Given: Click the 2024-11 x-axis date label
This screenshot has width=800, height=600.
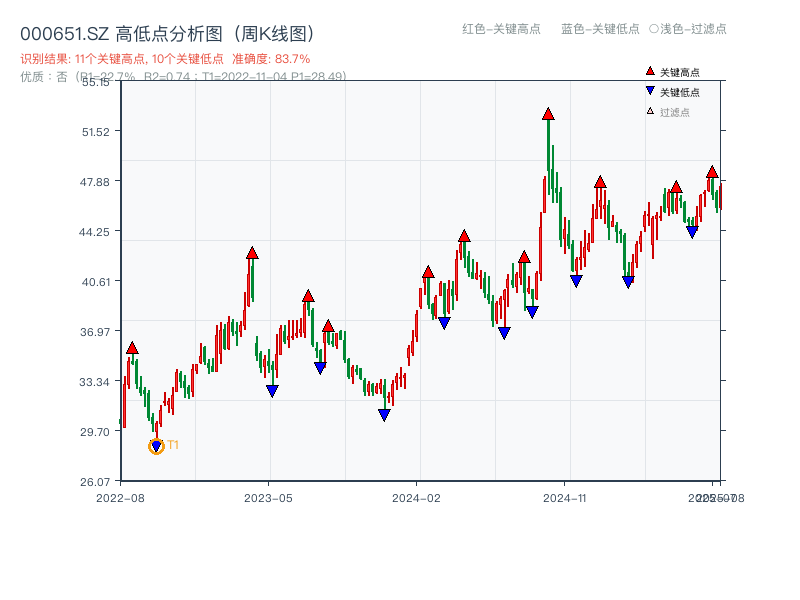Looking at the screenshot, I should [565, 498].
